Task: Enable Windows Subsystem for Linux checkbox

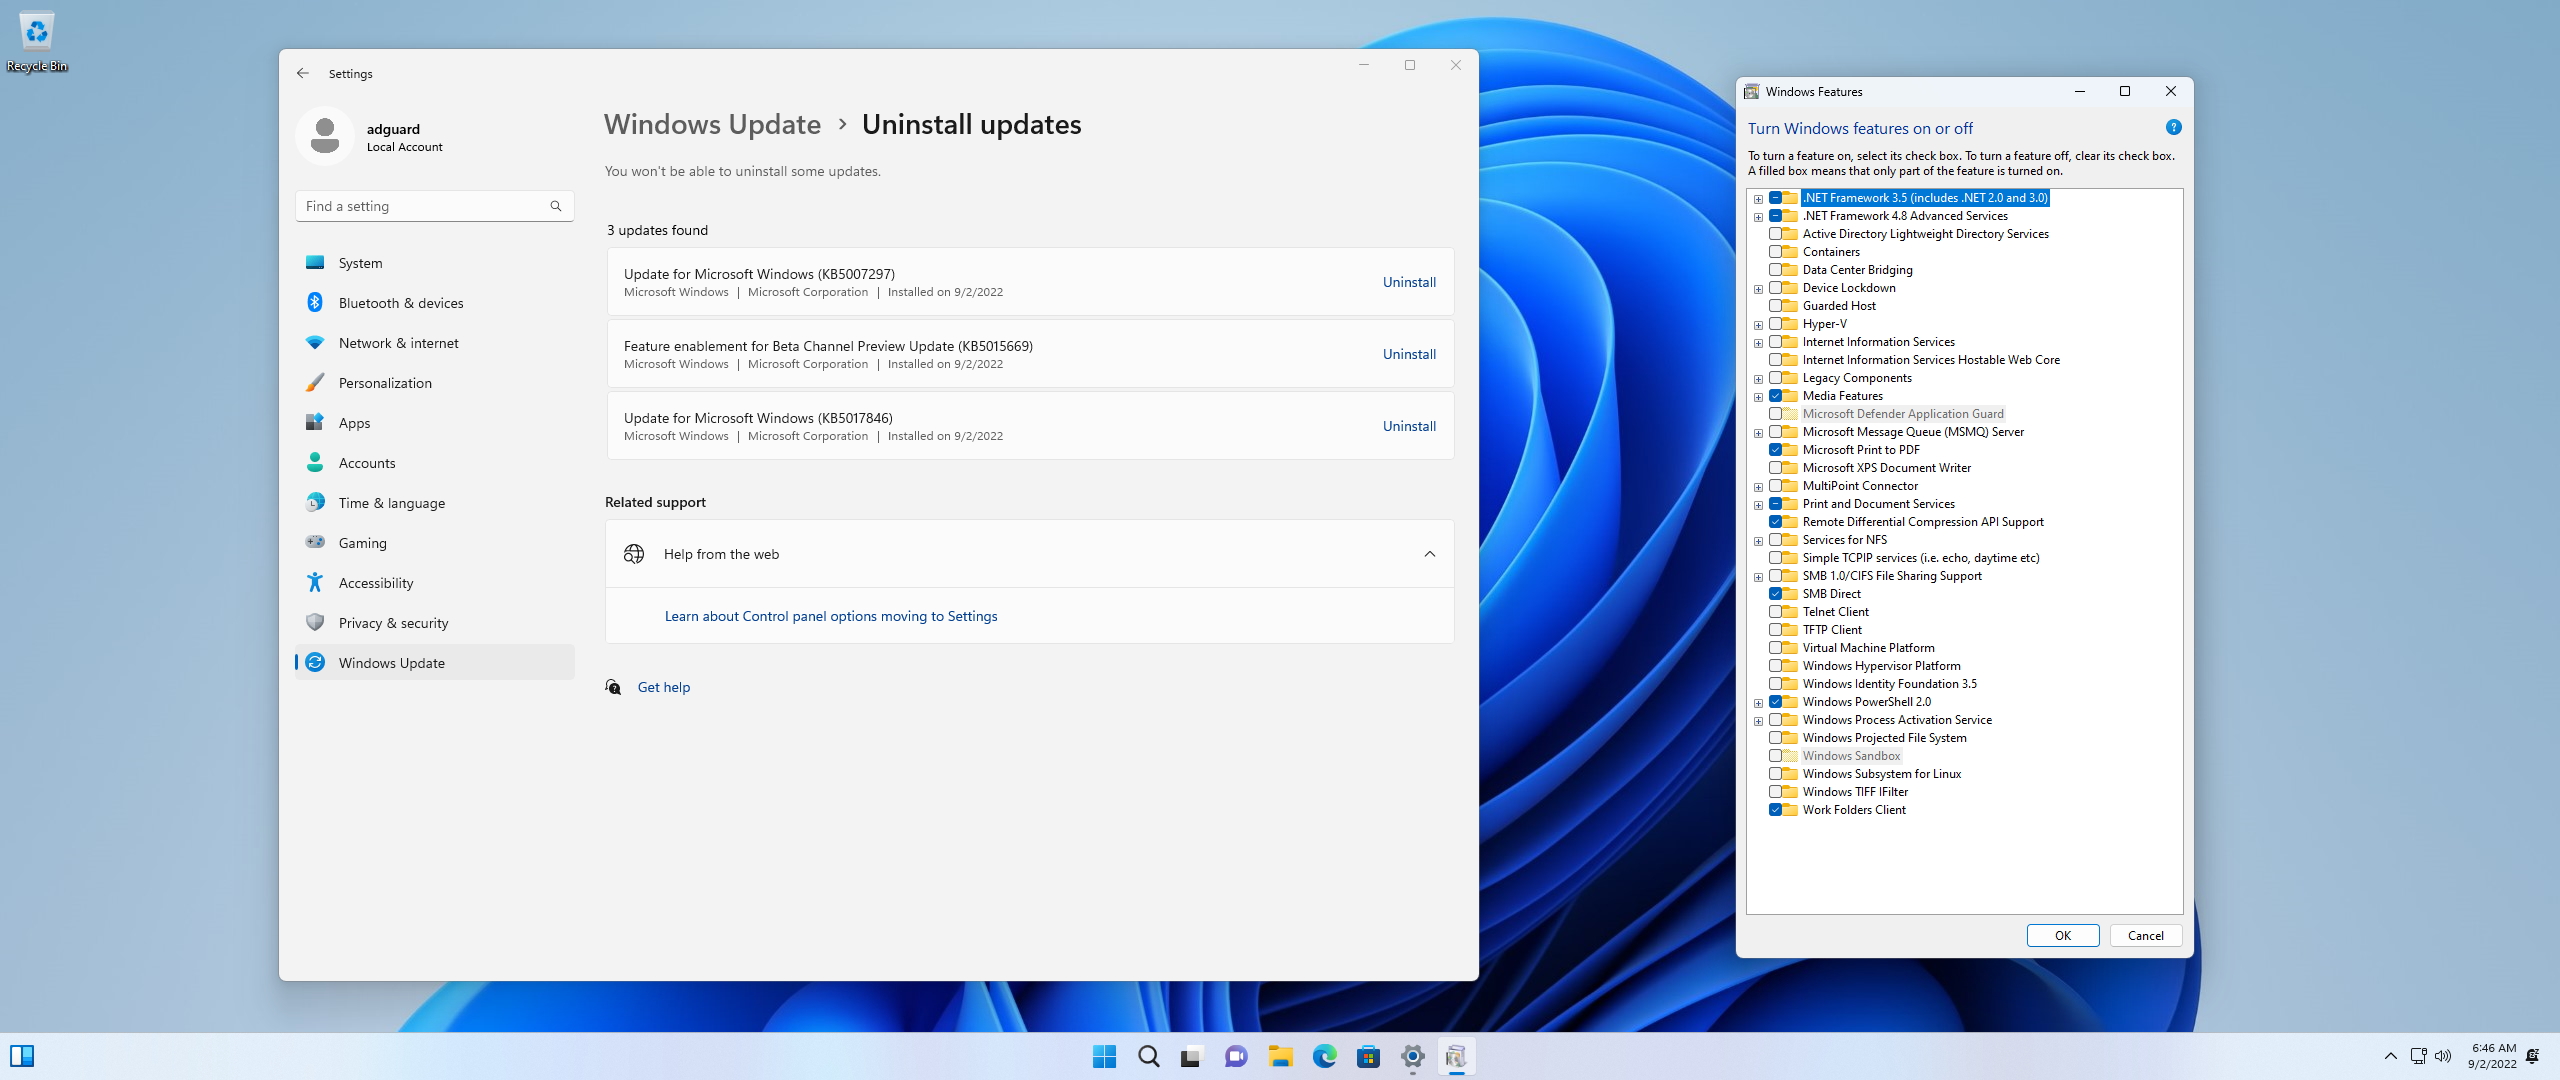Action: coord(1775,774)
